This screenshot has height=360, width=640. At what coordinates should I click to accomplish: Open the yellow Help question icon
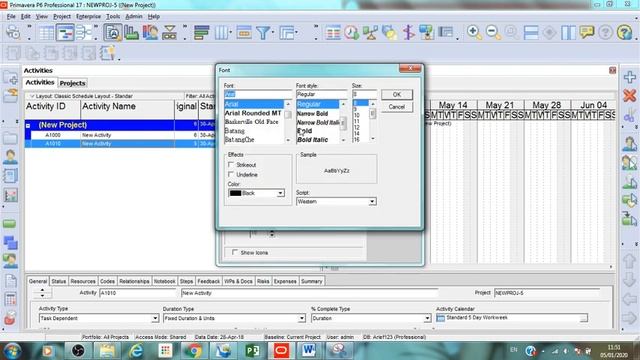click(624, 32)
